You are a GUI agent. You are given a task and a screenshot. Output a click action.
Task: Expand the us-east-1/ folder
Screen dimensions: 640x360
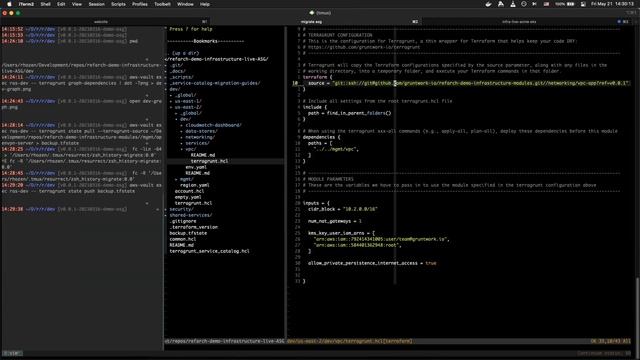click(x=188, y=101)
